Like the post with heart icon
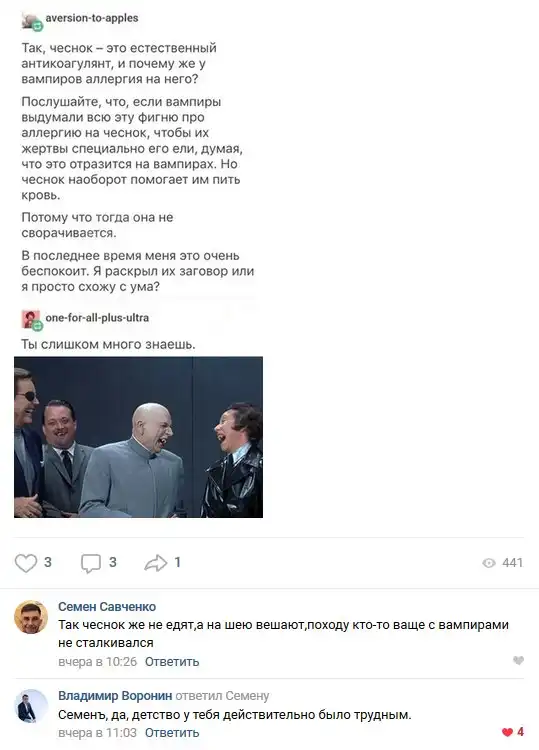 pyautogui.click(x=26, y=563)
